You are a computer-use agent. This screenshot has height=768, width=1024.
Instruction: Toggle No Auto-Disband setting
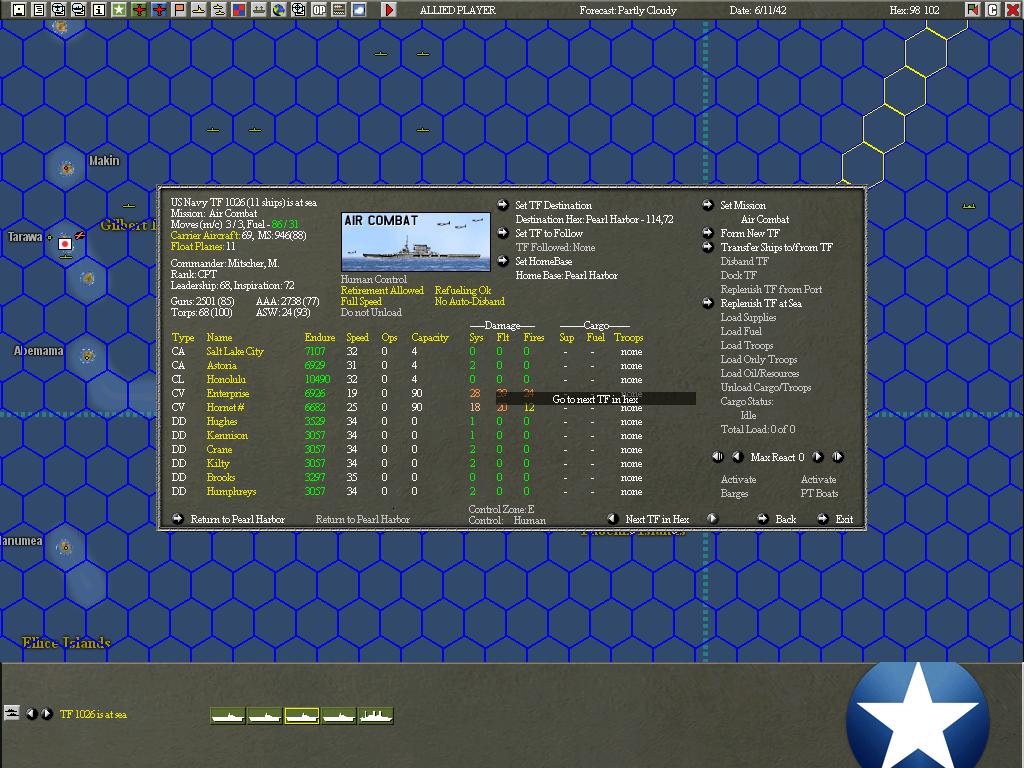click(x=470, y=302)
